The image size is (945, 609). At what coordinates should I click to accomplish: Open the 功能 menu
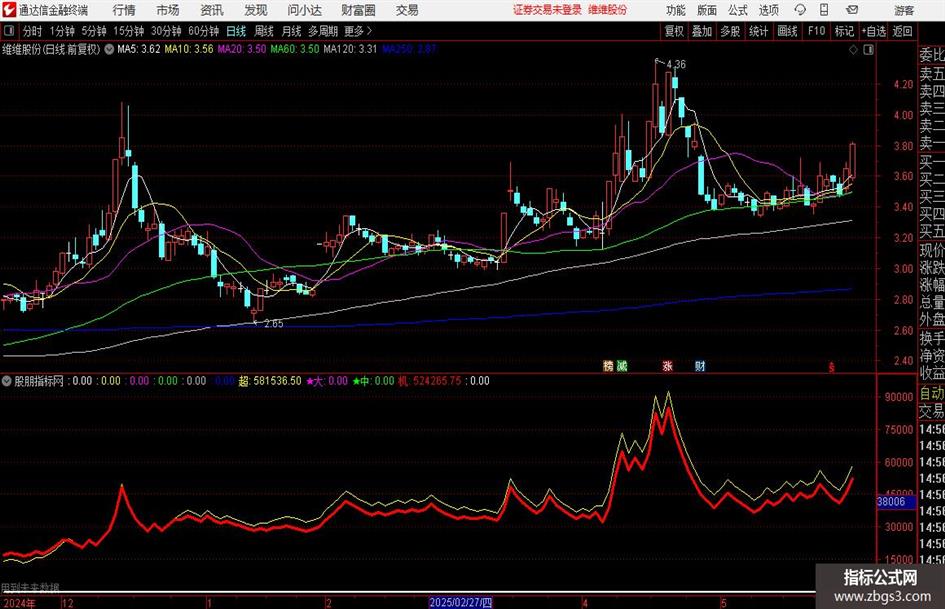click(x=676, y=10)
